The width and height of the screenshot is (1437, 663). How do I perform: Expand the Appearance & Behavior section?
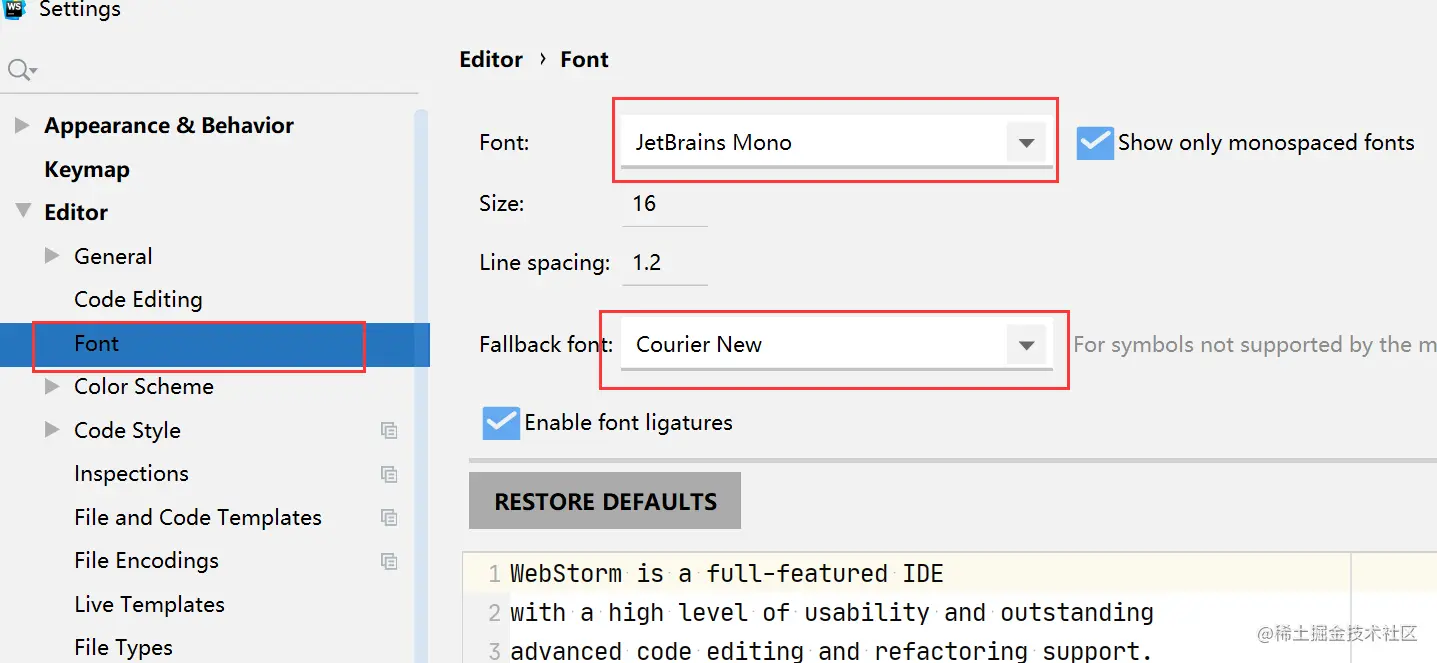21,126
